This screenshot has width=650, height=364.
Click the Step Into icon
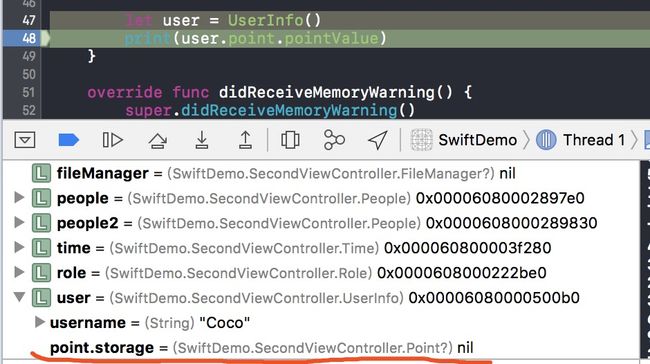point(202,140)
